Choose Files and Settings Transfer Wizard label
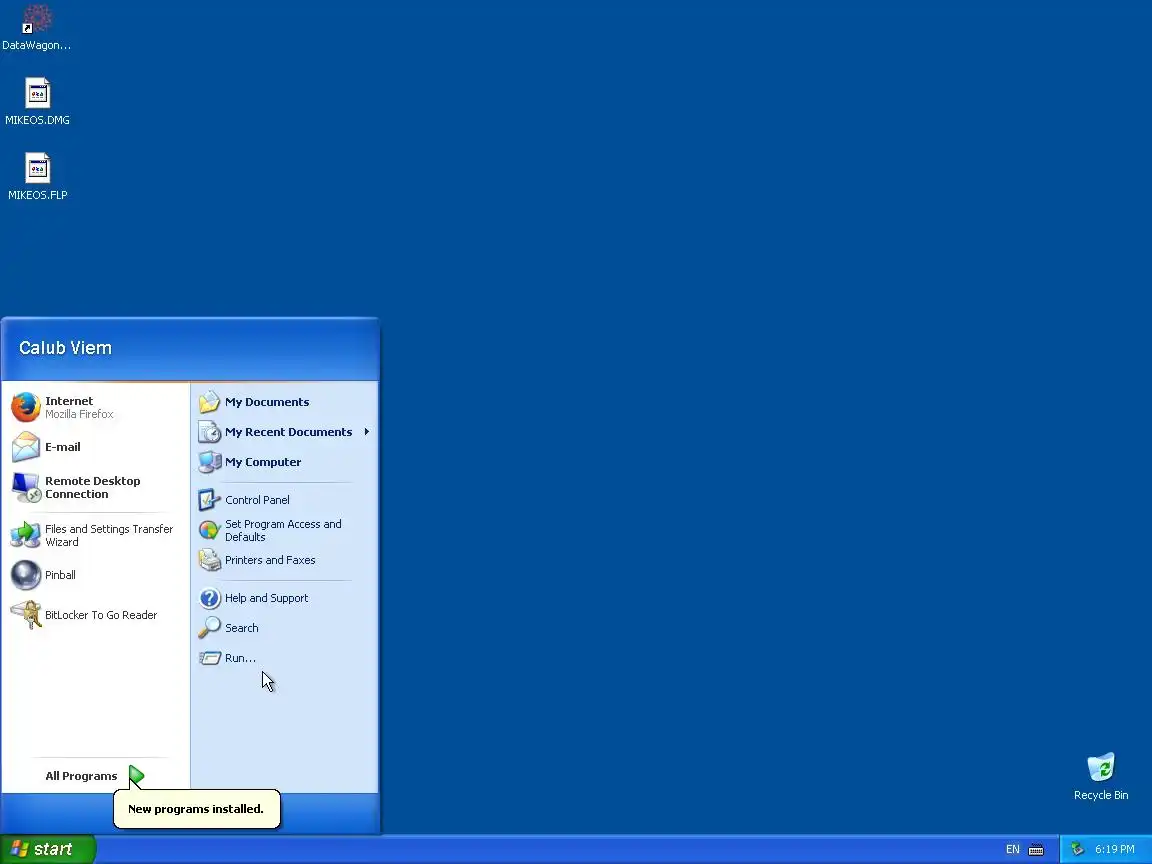Image resolution: width=1152 pixels, height=864 pixels. [109, 535]
